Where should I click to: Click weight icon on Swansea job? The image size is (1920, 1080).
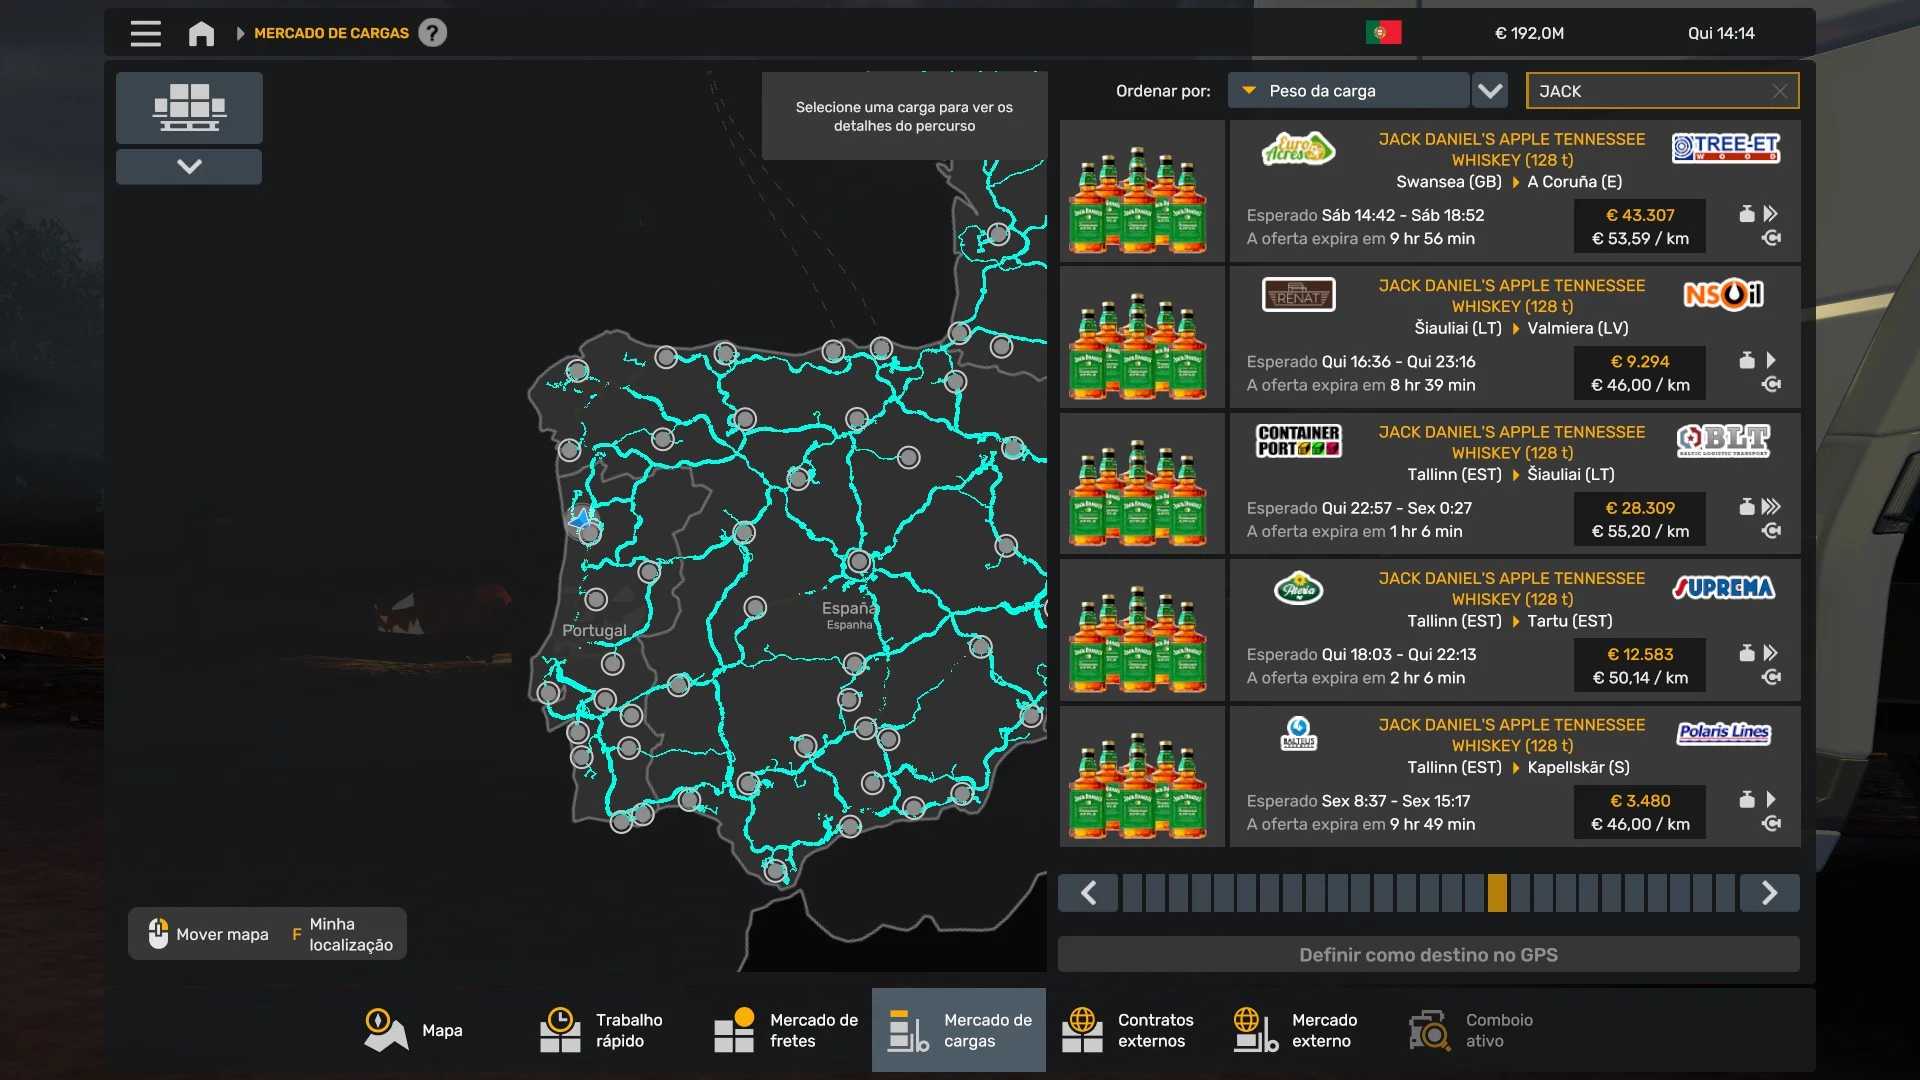(x=1746, y=214)
